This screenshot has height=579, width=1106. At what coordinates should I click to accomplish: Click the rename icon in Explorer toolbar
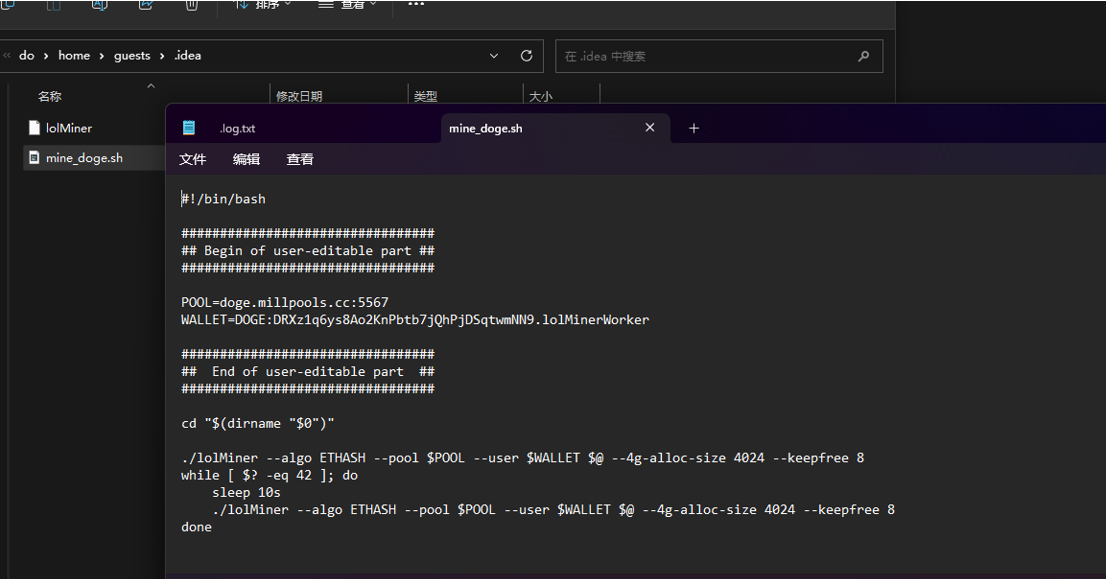pos(99,5)
